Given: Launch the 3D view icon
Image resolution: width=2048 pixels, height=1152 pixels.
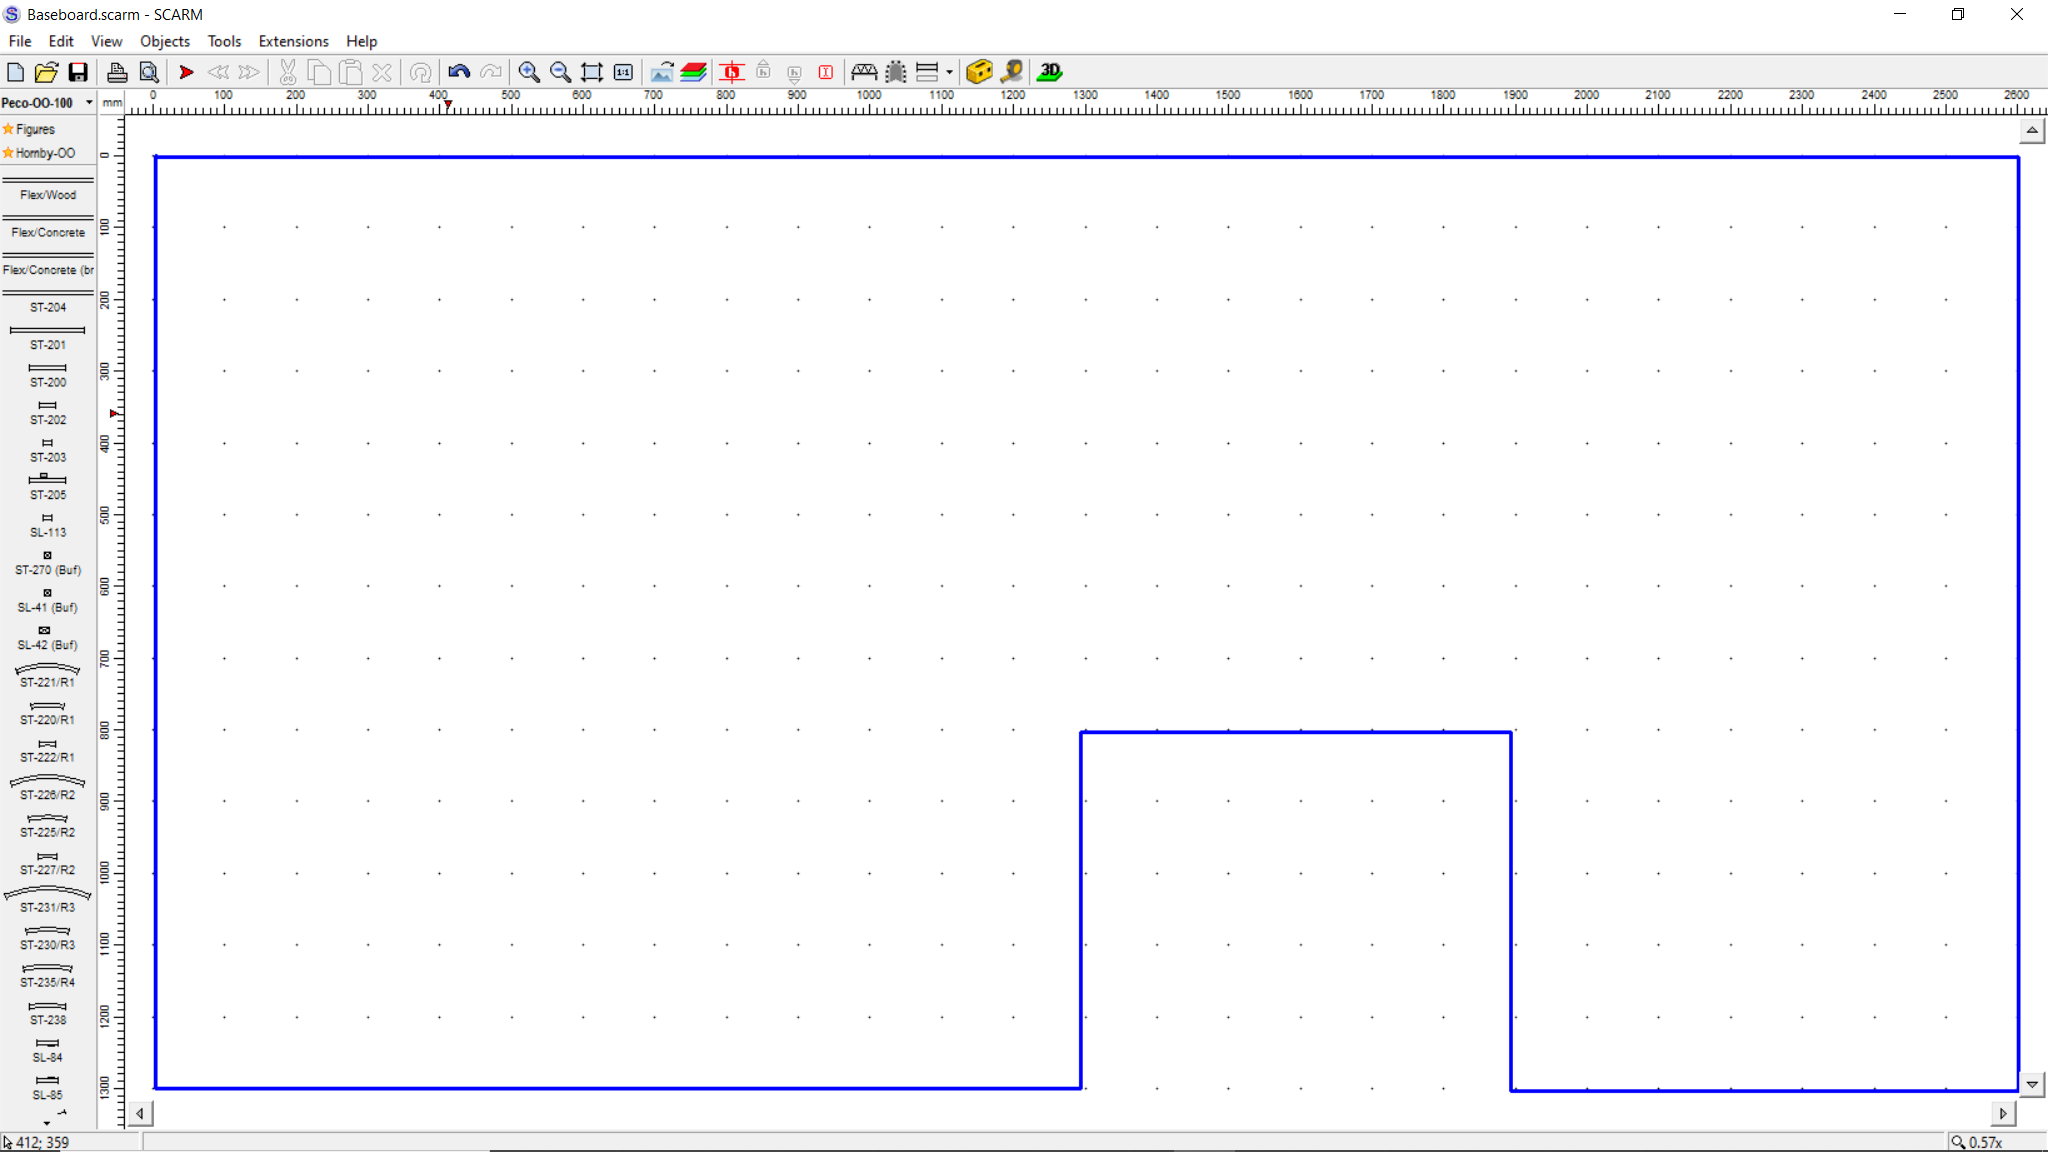Looking at the screenshot, I should pos(1050,72).
